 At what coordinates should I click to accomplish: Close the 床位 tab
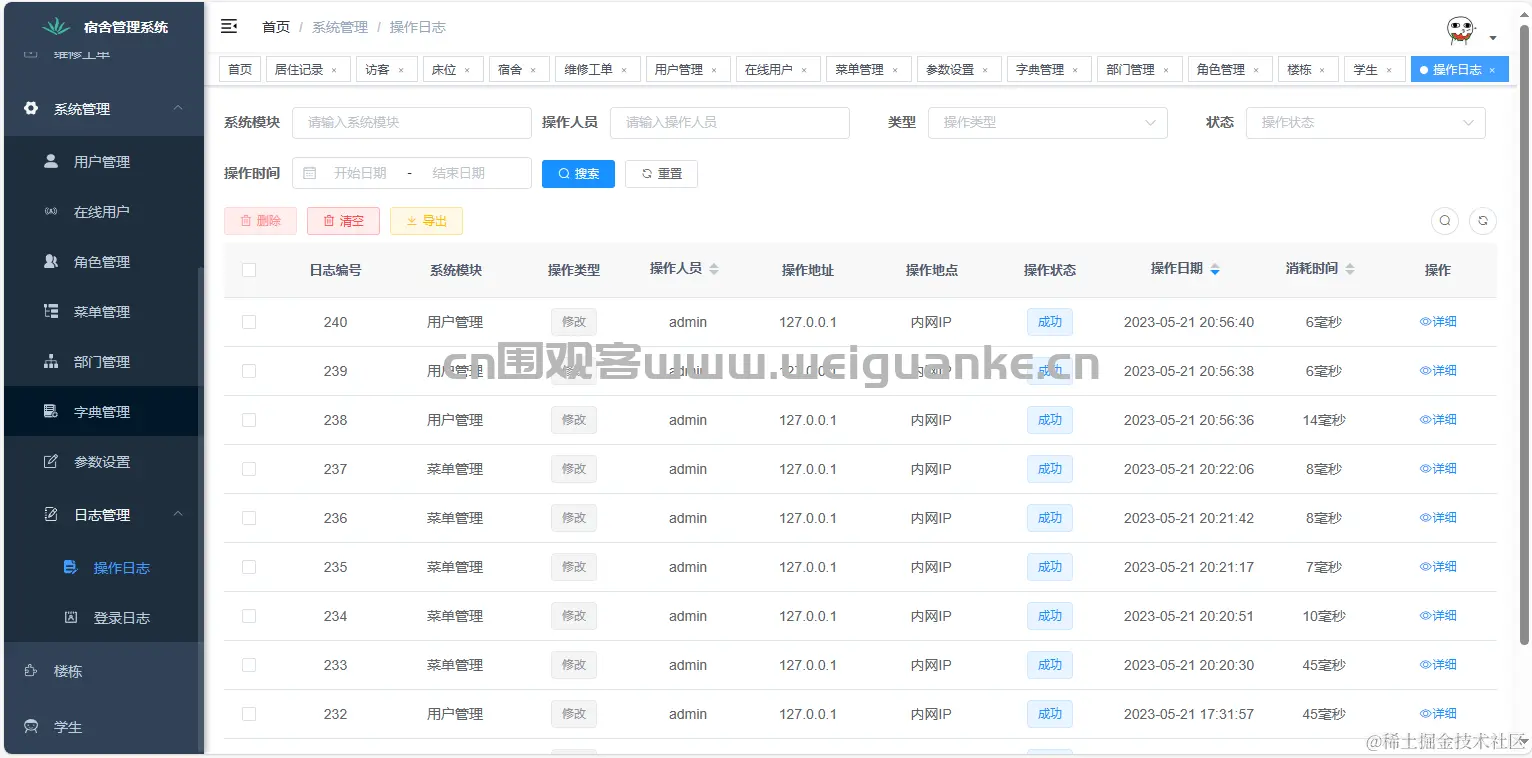467,70
